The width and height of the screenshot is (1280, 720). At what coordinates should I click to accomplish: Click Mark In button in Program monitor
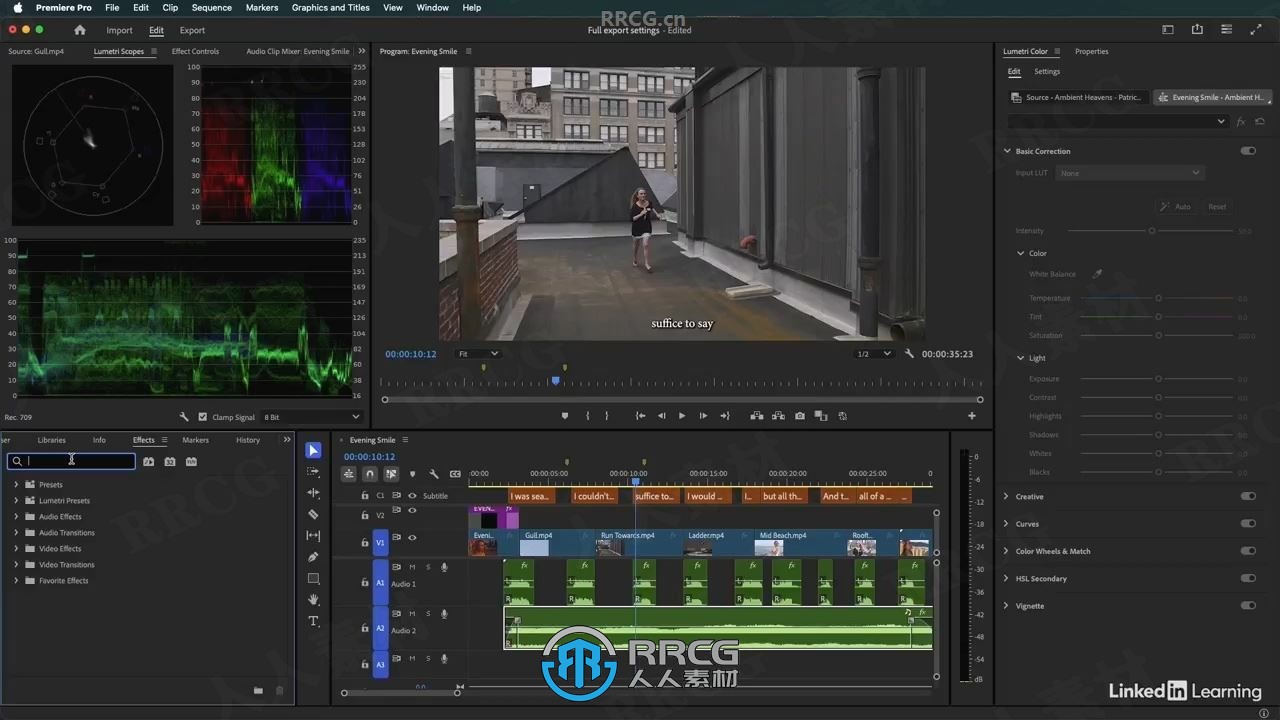(587, 416)
